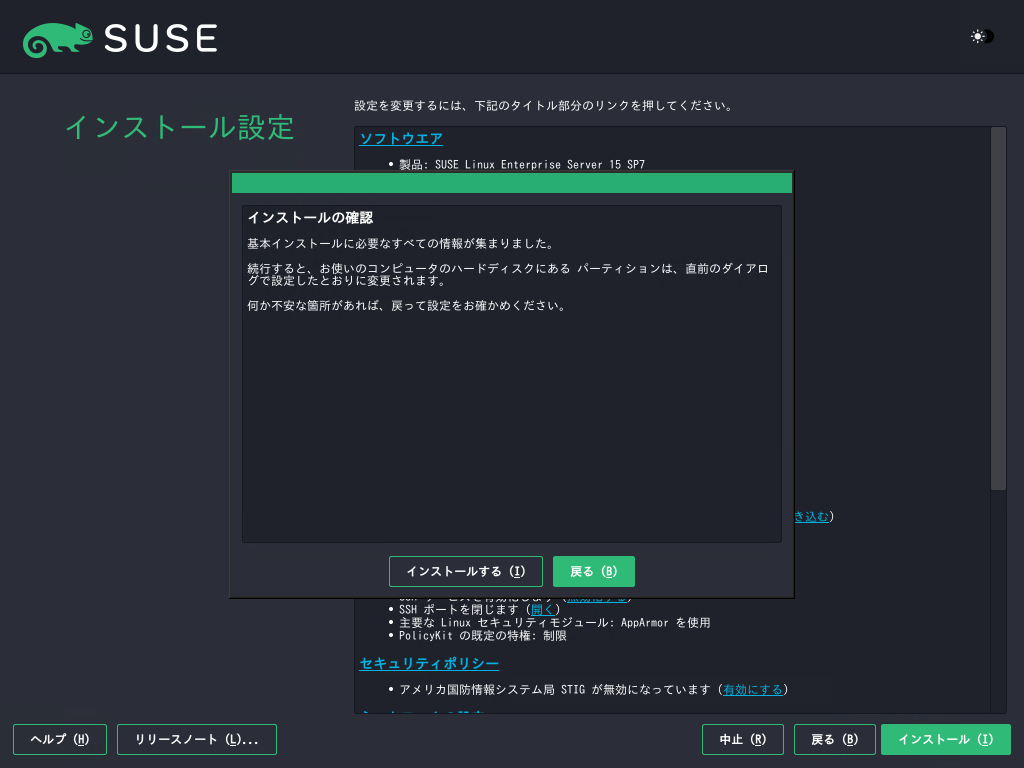Viewport: 1024px width, 768px height.
Task: Click 戻る (B) in the bottom bar
Action: coord(834,739)
